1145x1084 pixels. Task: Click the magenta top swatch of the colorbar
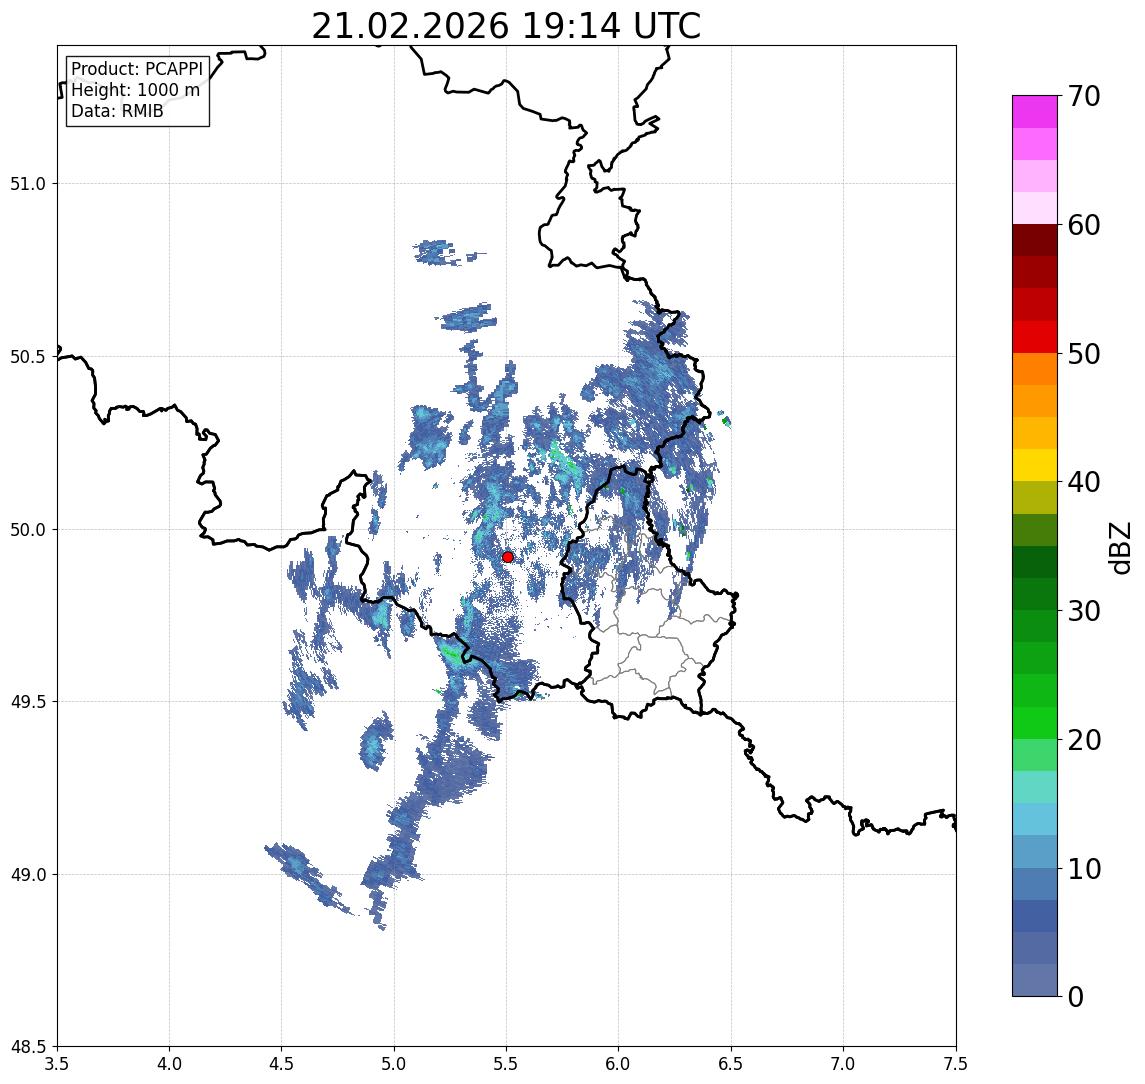point(1035,112)
